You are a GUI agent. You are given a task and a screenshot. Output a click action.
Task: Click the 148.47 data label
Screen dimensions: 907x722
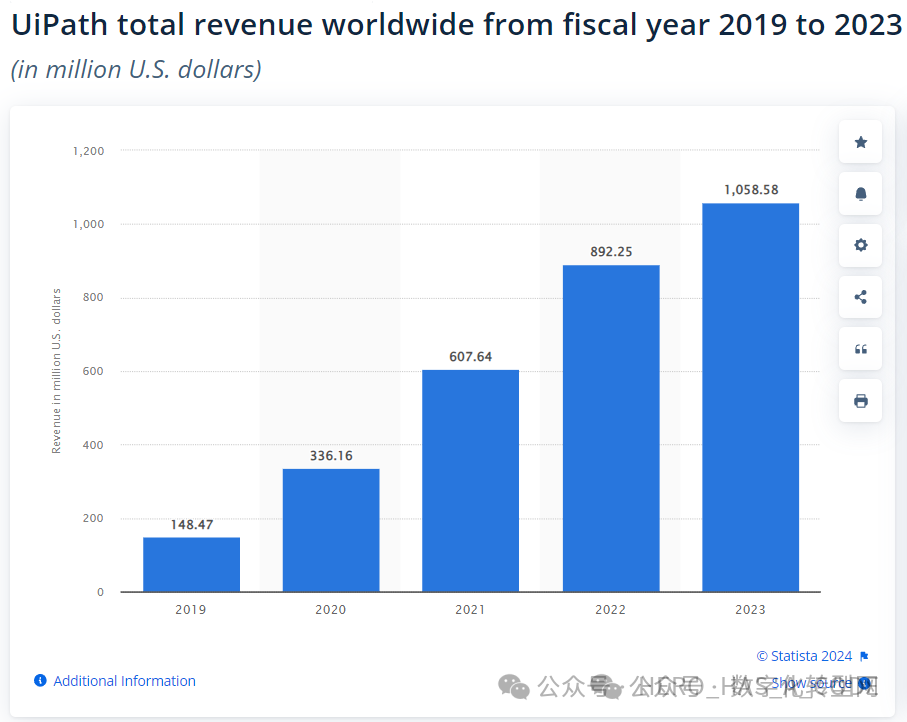191,524
